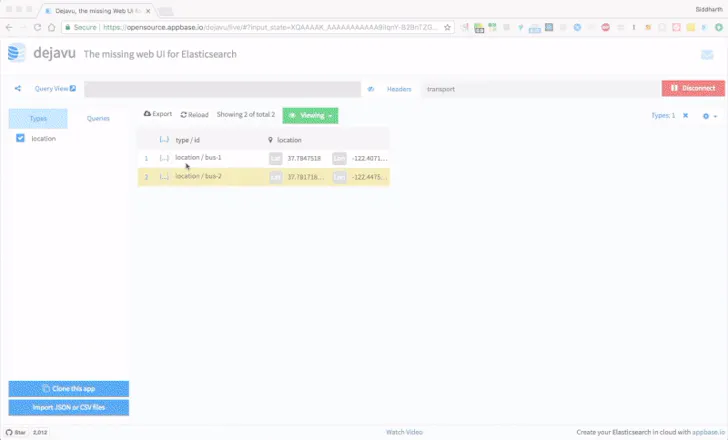Open the green Viewing mode dropdown
728x440 pixels.
310,116
